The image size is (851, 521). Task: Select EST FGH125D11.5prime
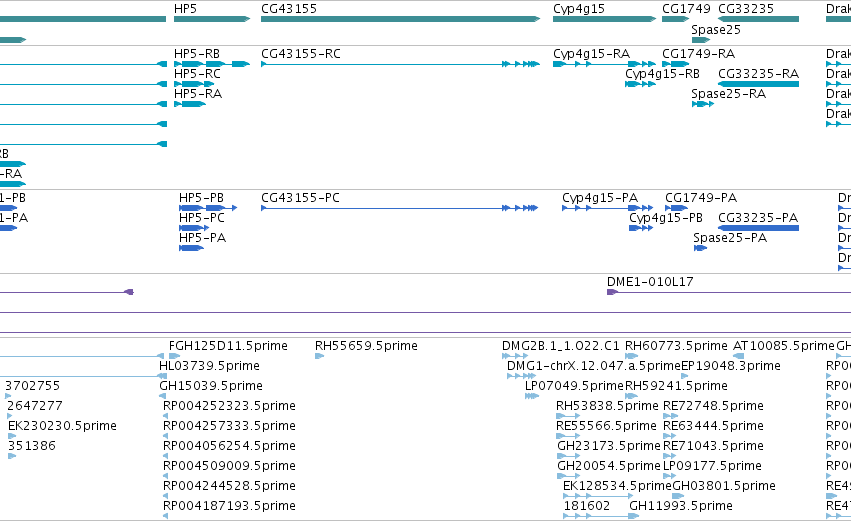228,346
